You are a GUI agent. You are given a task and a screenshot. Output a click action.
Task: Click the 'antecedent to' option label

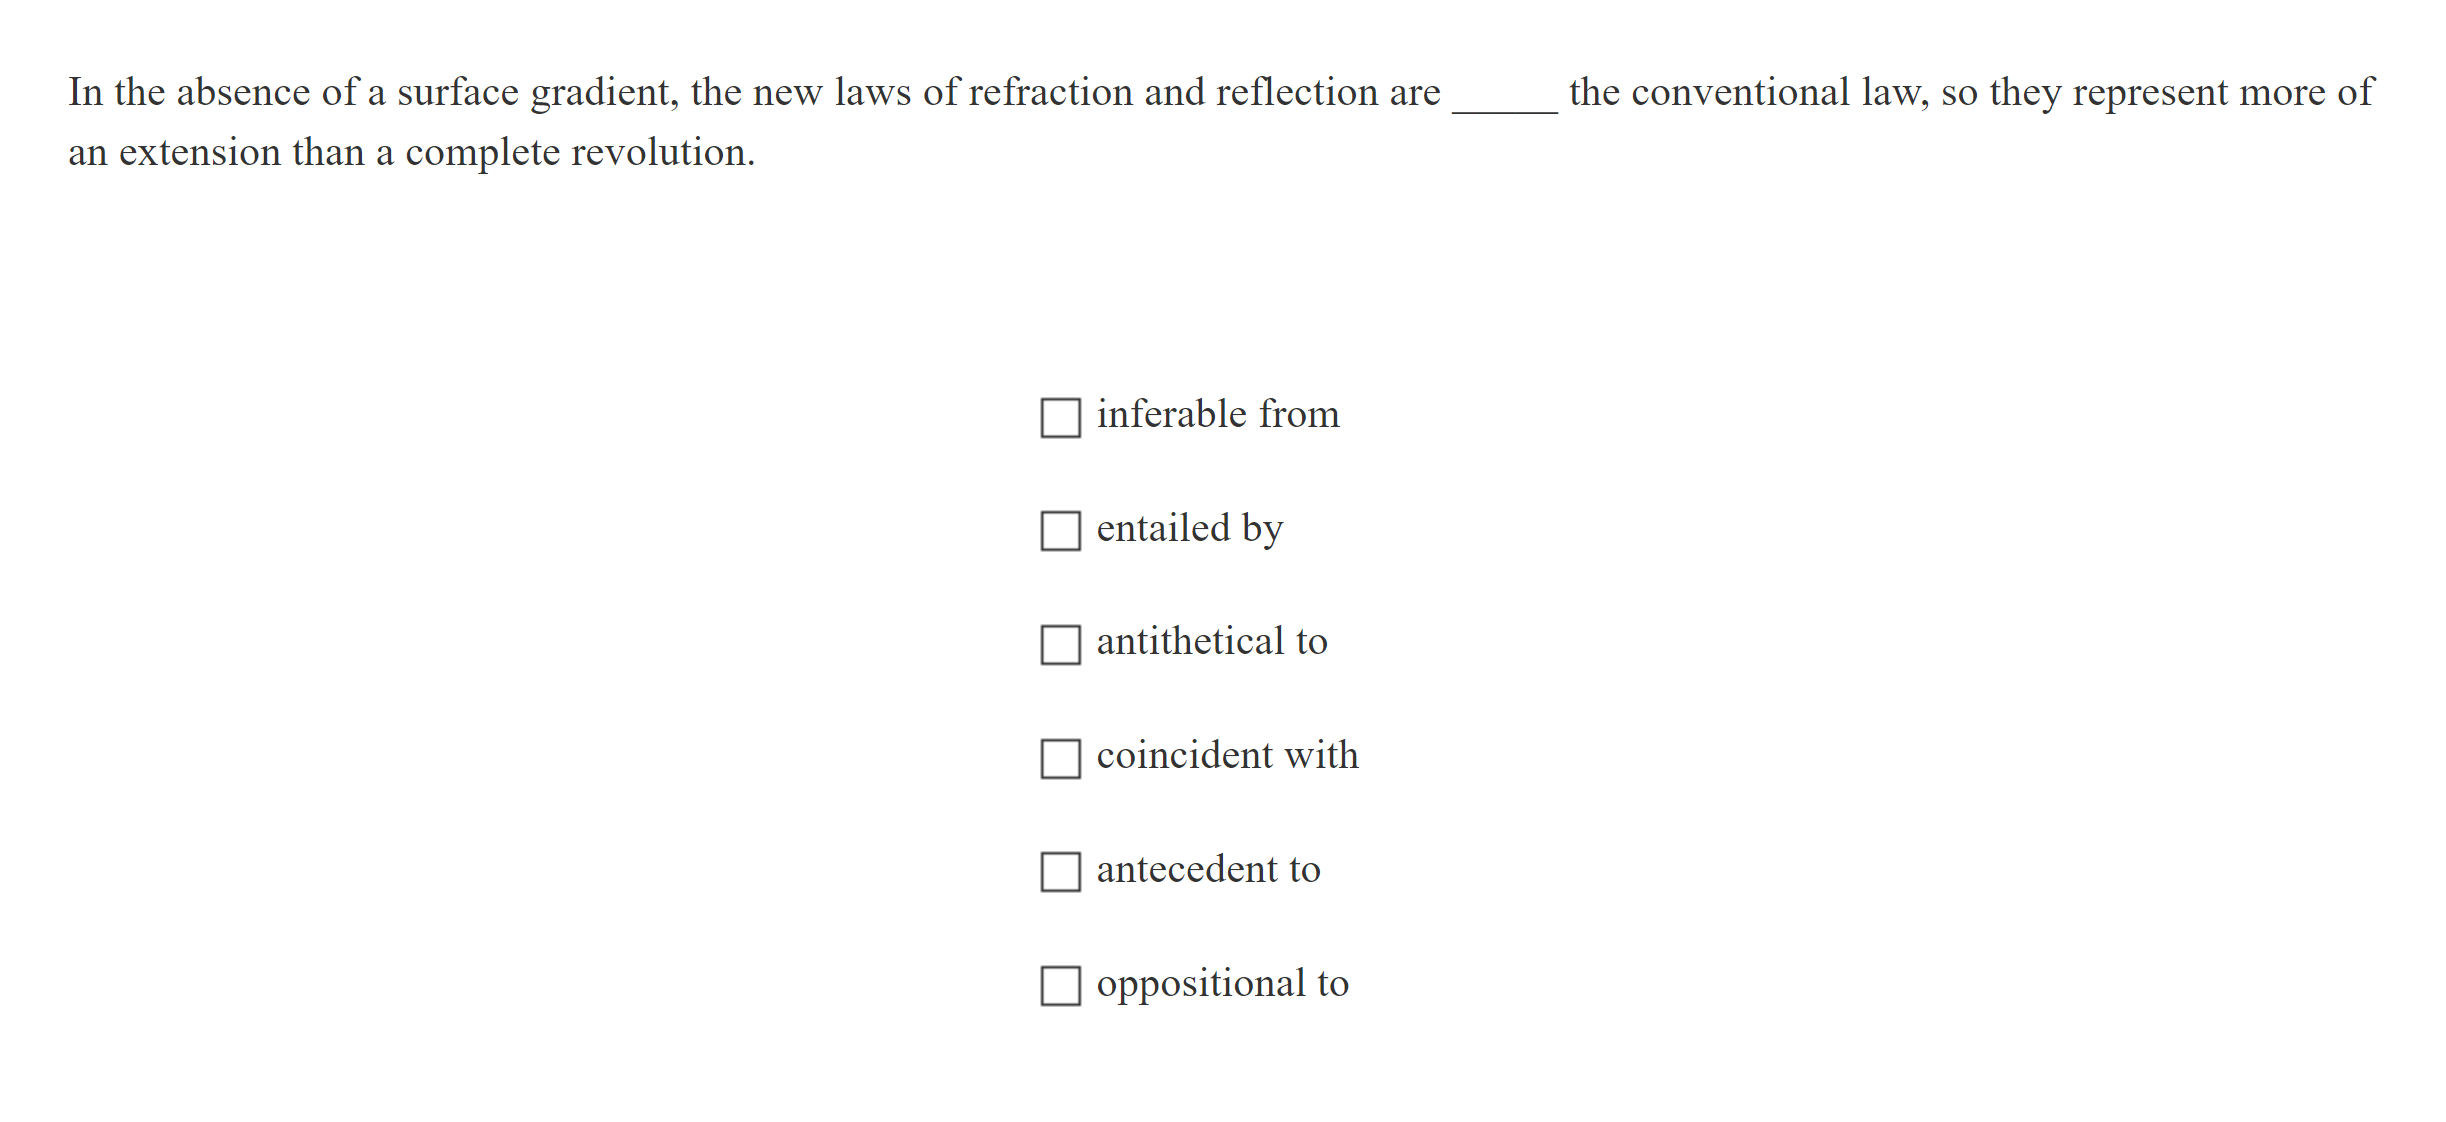[x=1207, y=871]
